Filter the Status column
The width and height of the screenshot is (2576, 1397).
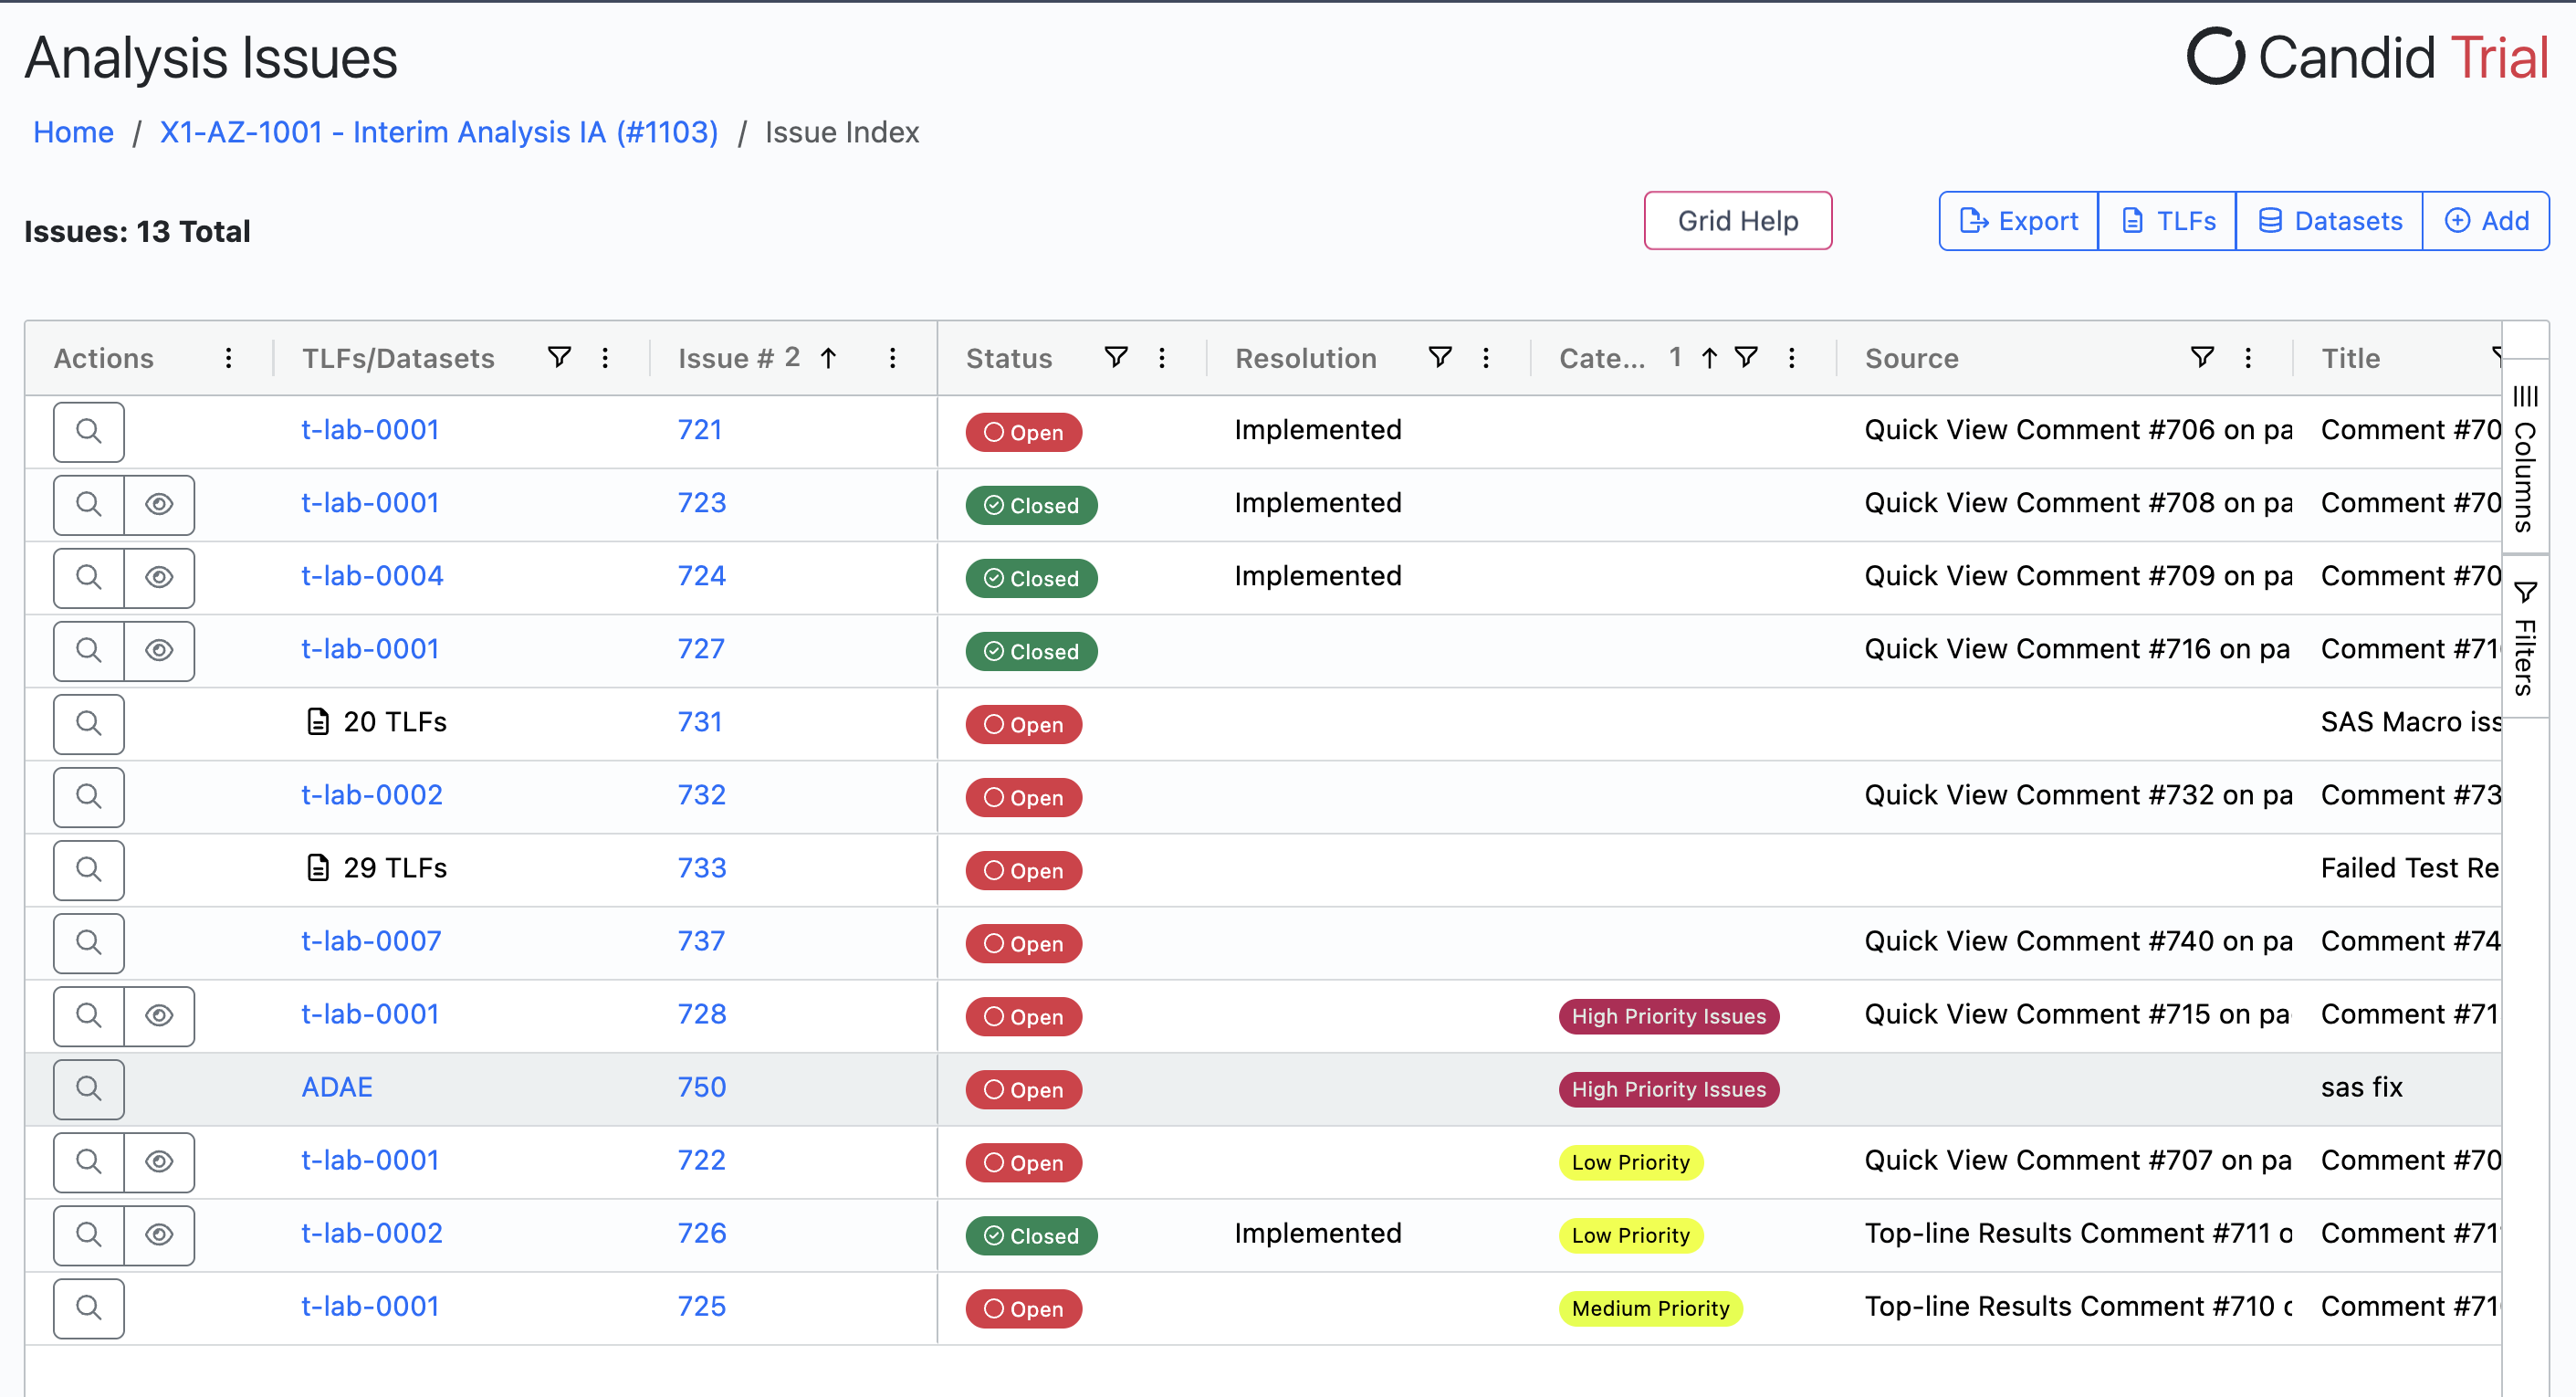(x=1116, y=357)
